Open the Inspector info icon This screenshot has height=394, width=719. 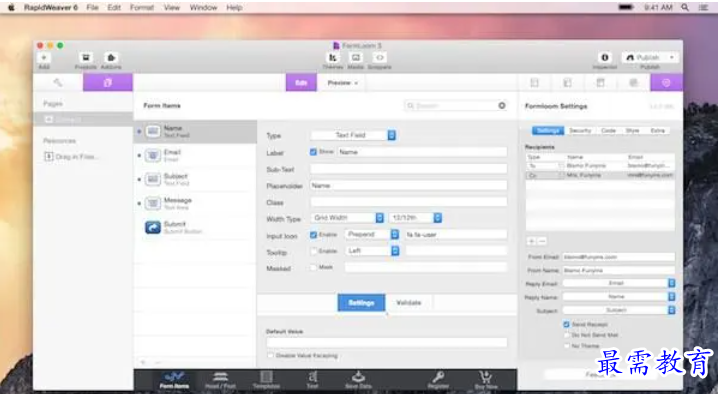click(x=605, y=58)
